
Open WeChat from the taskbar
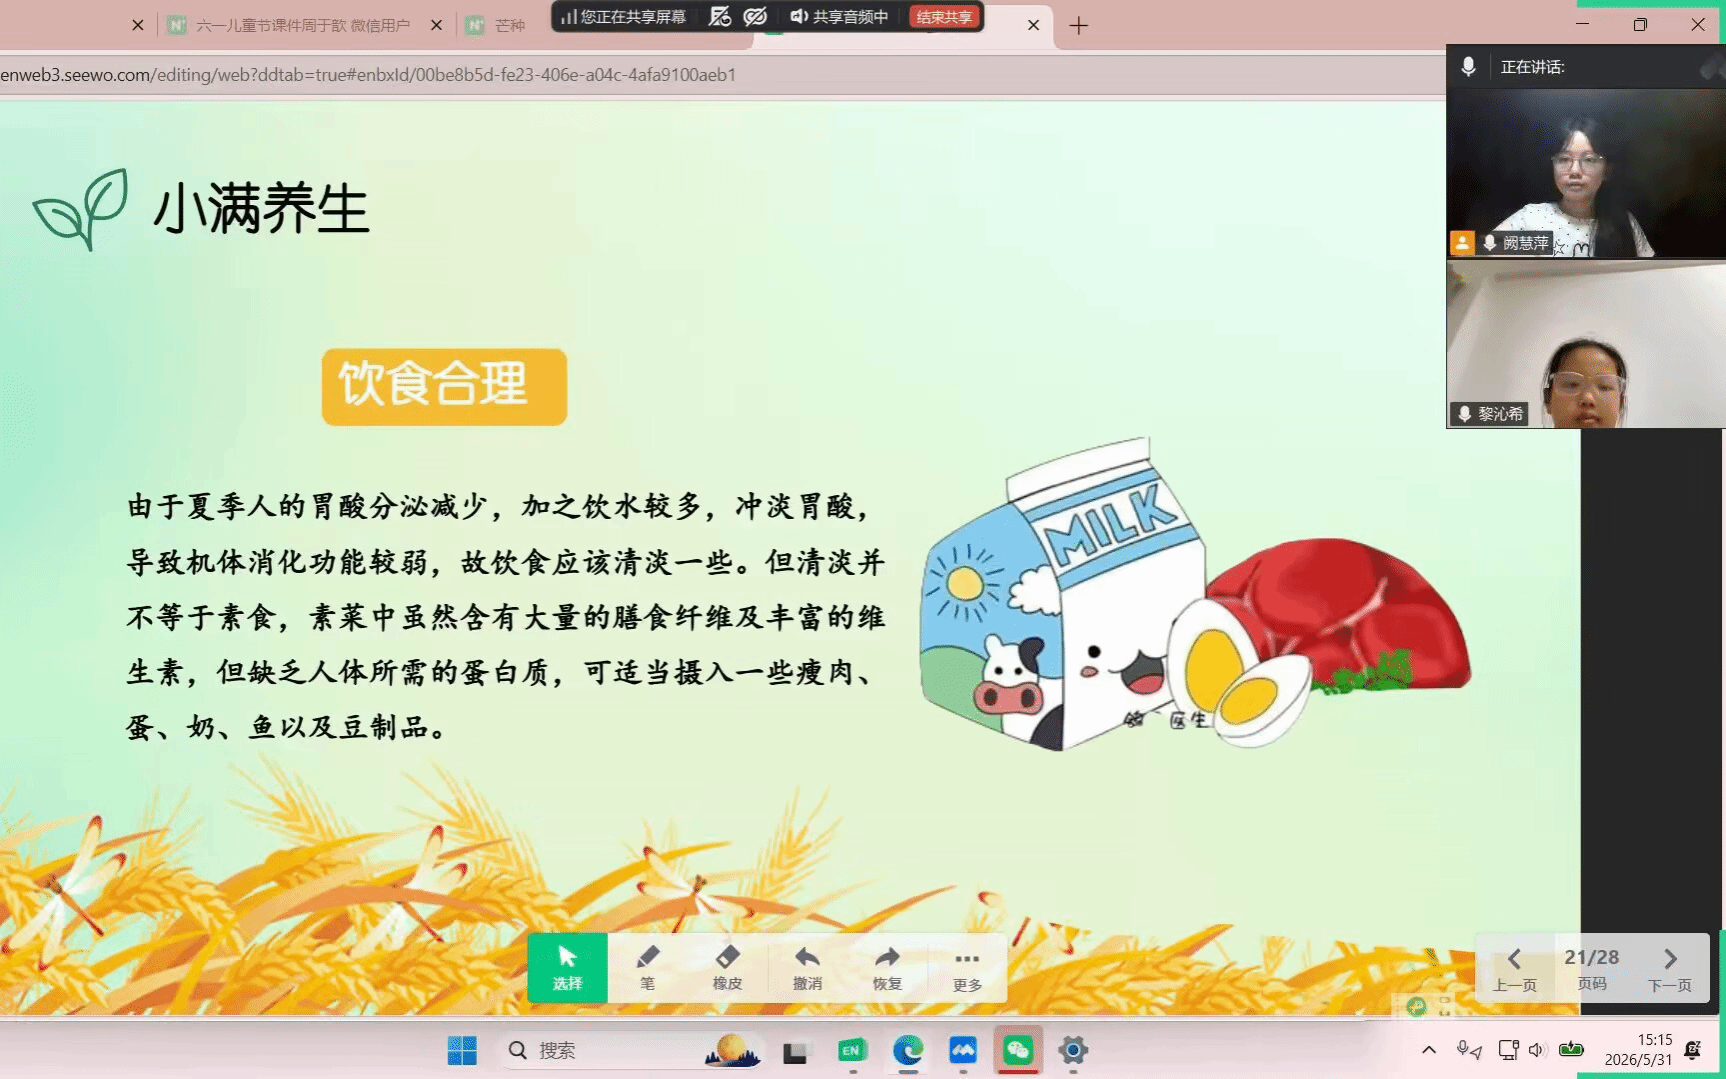1018,1050
